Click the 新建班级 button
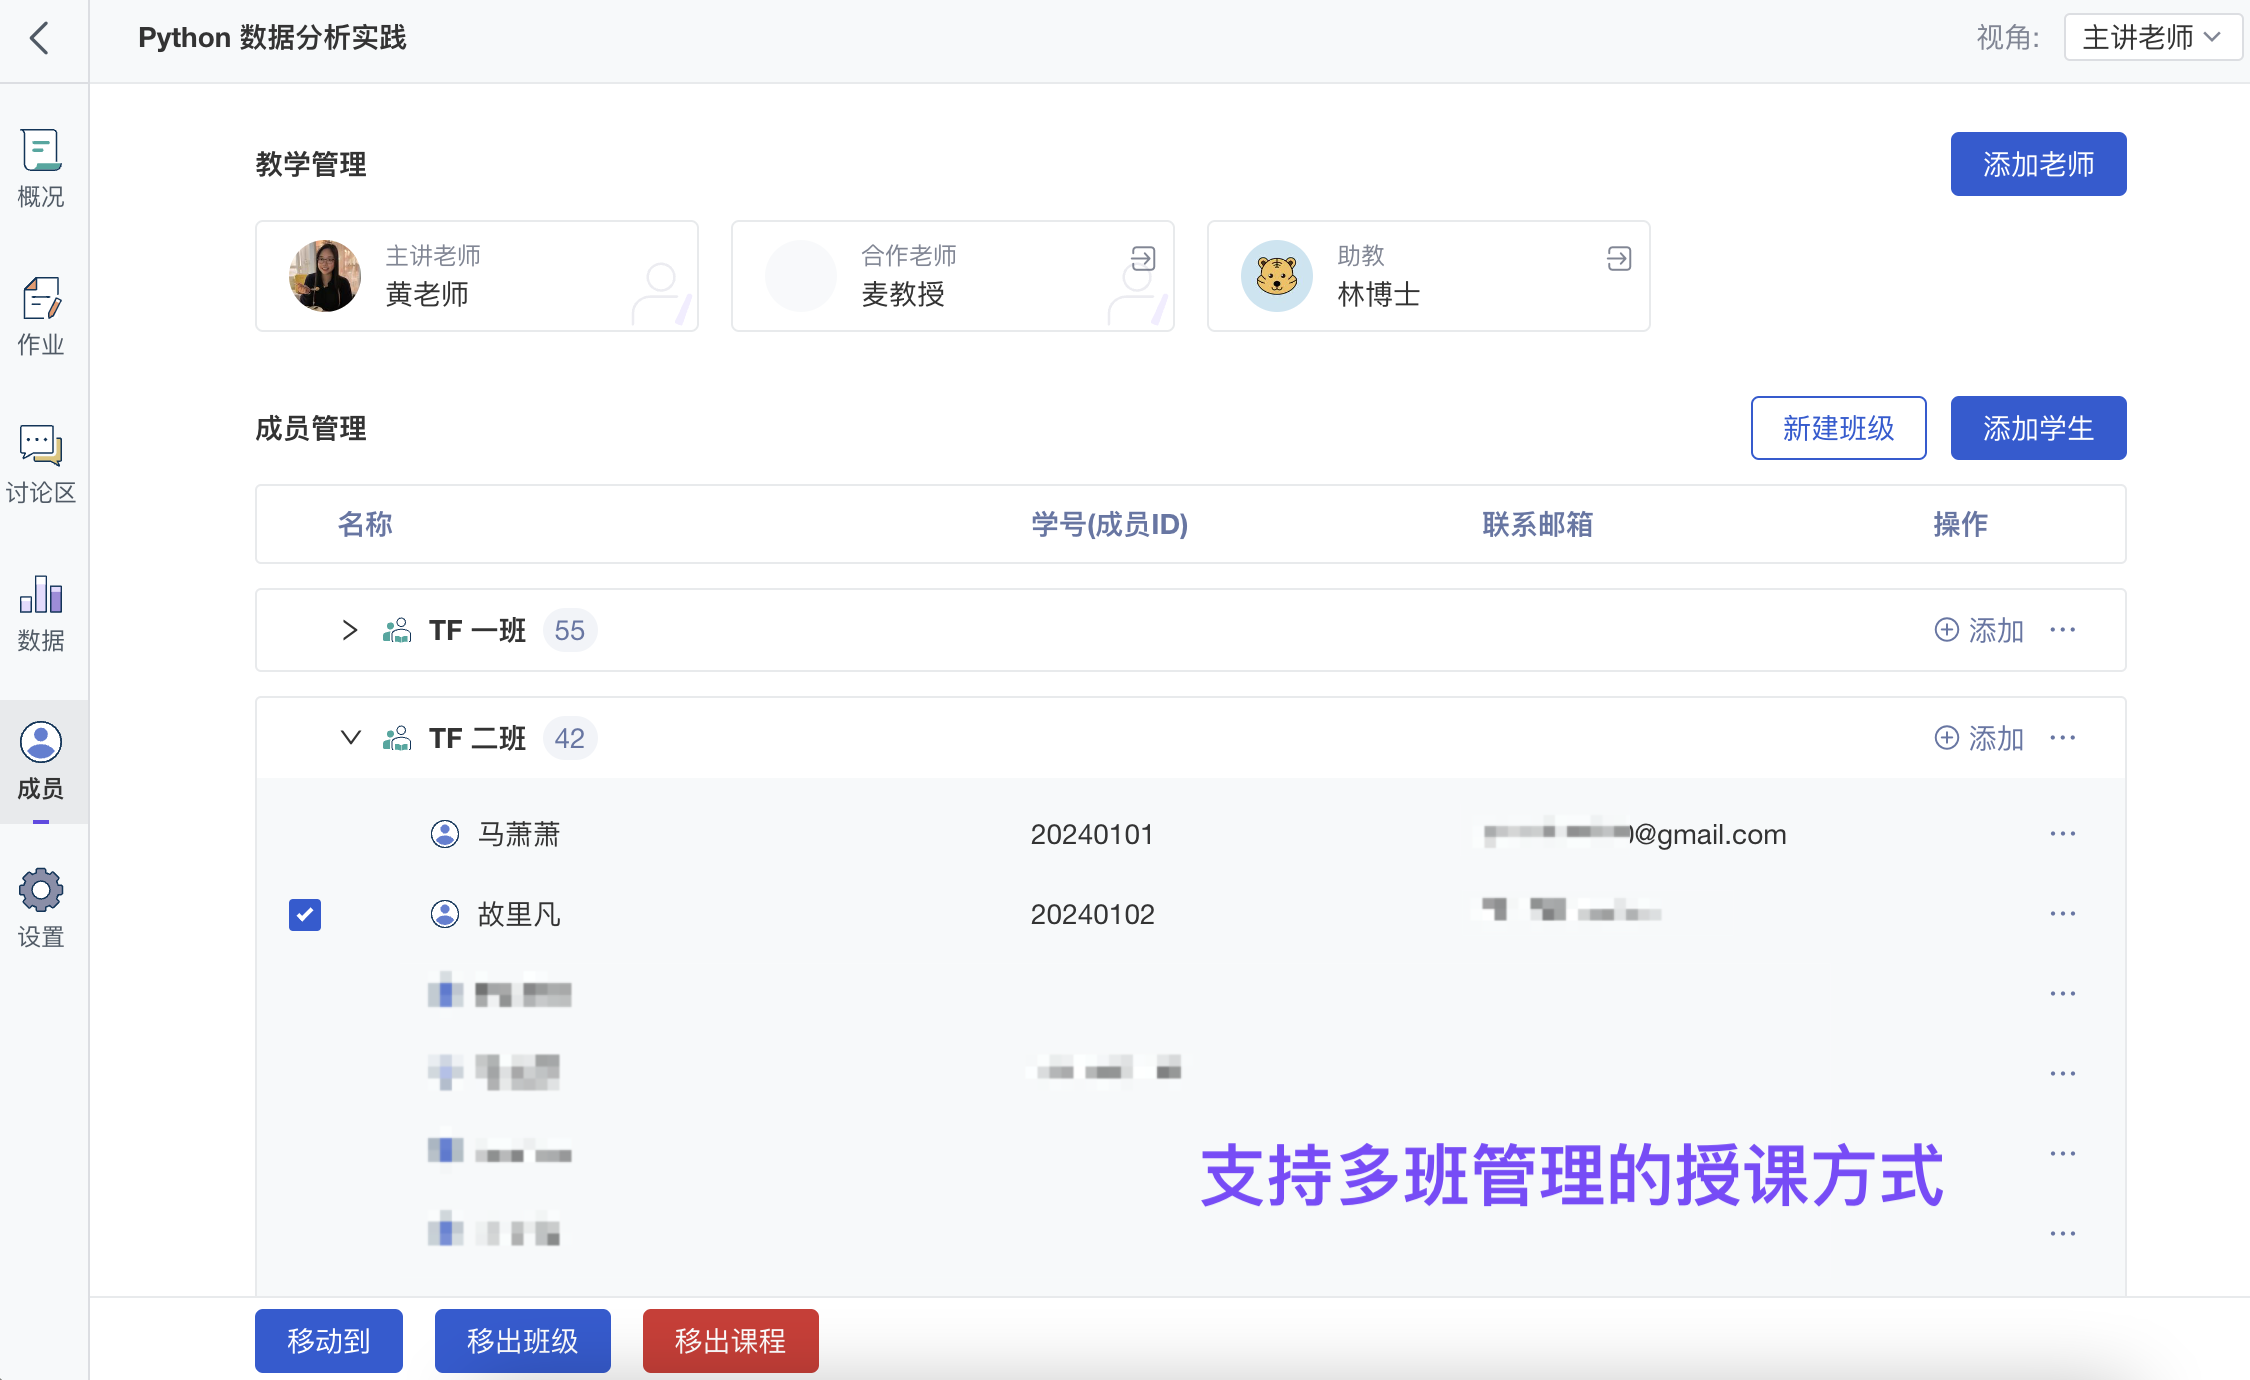2250x1380 pixels. pos(1837,428)
